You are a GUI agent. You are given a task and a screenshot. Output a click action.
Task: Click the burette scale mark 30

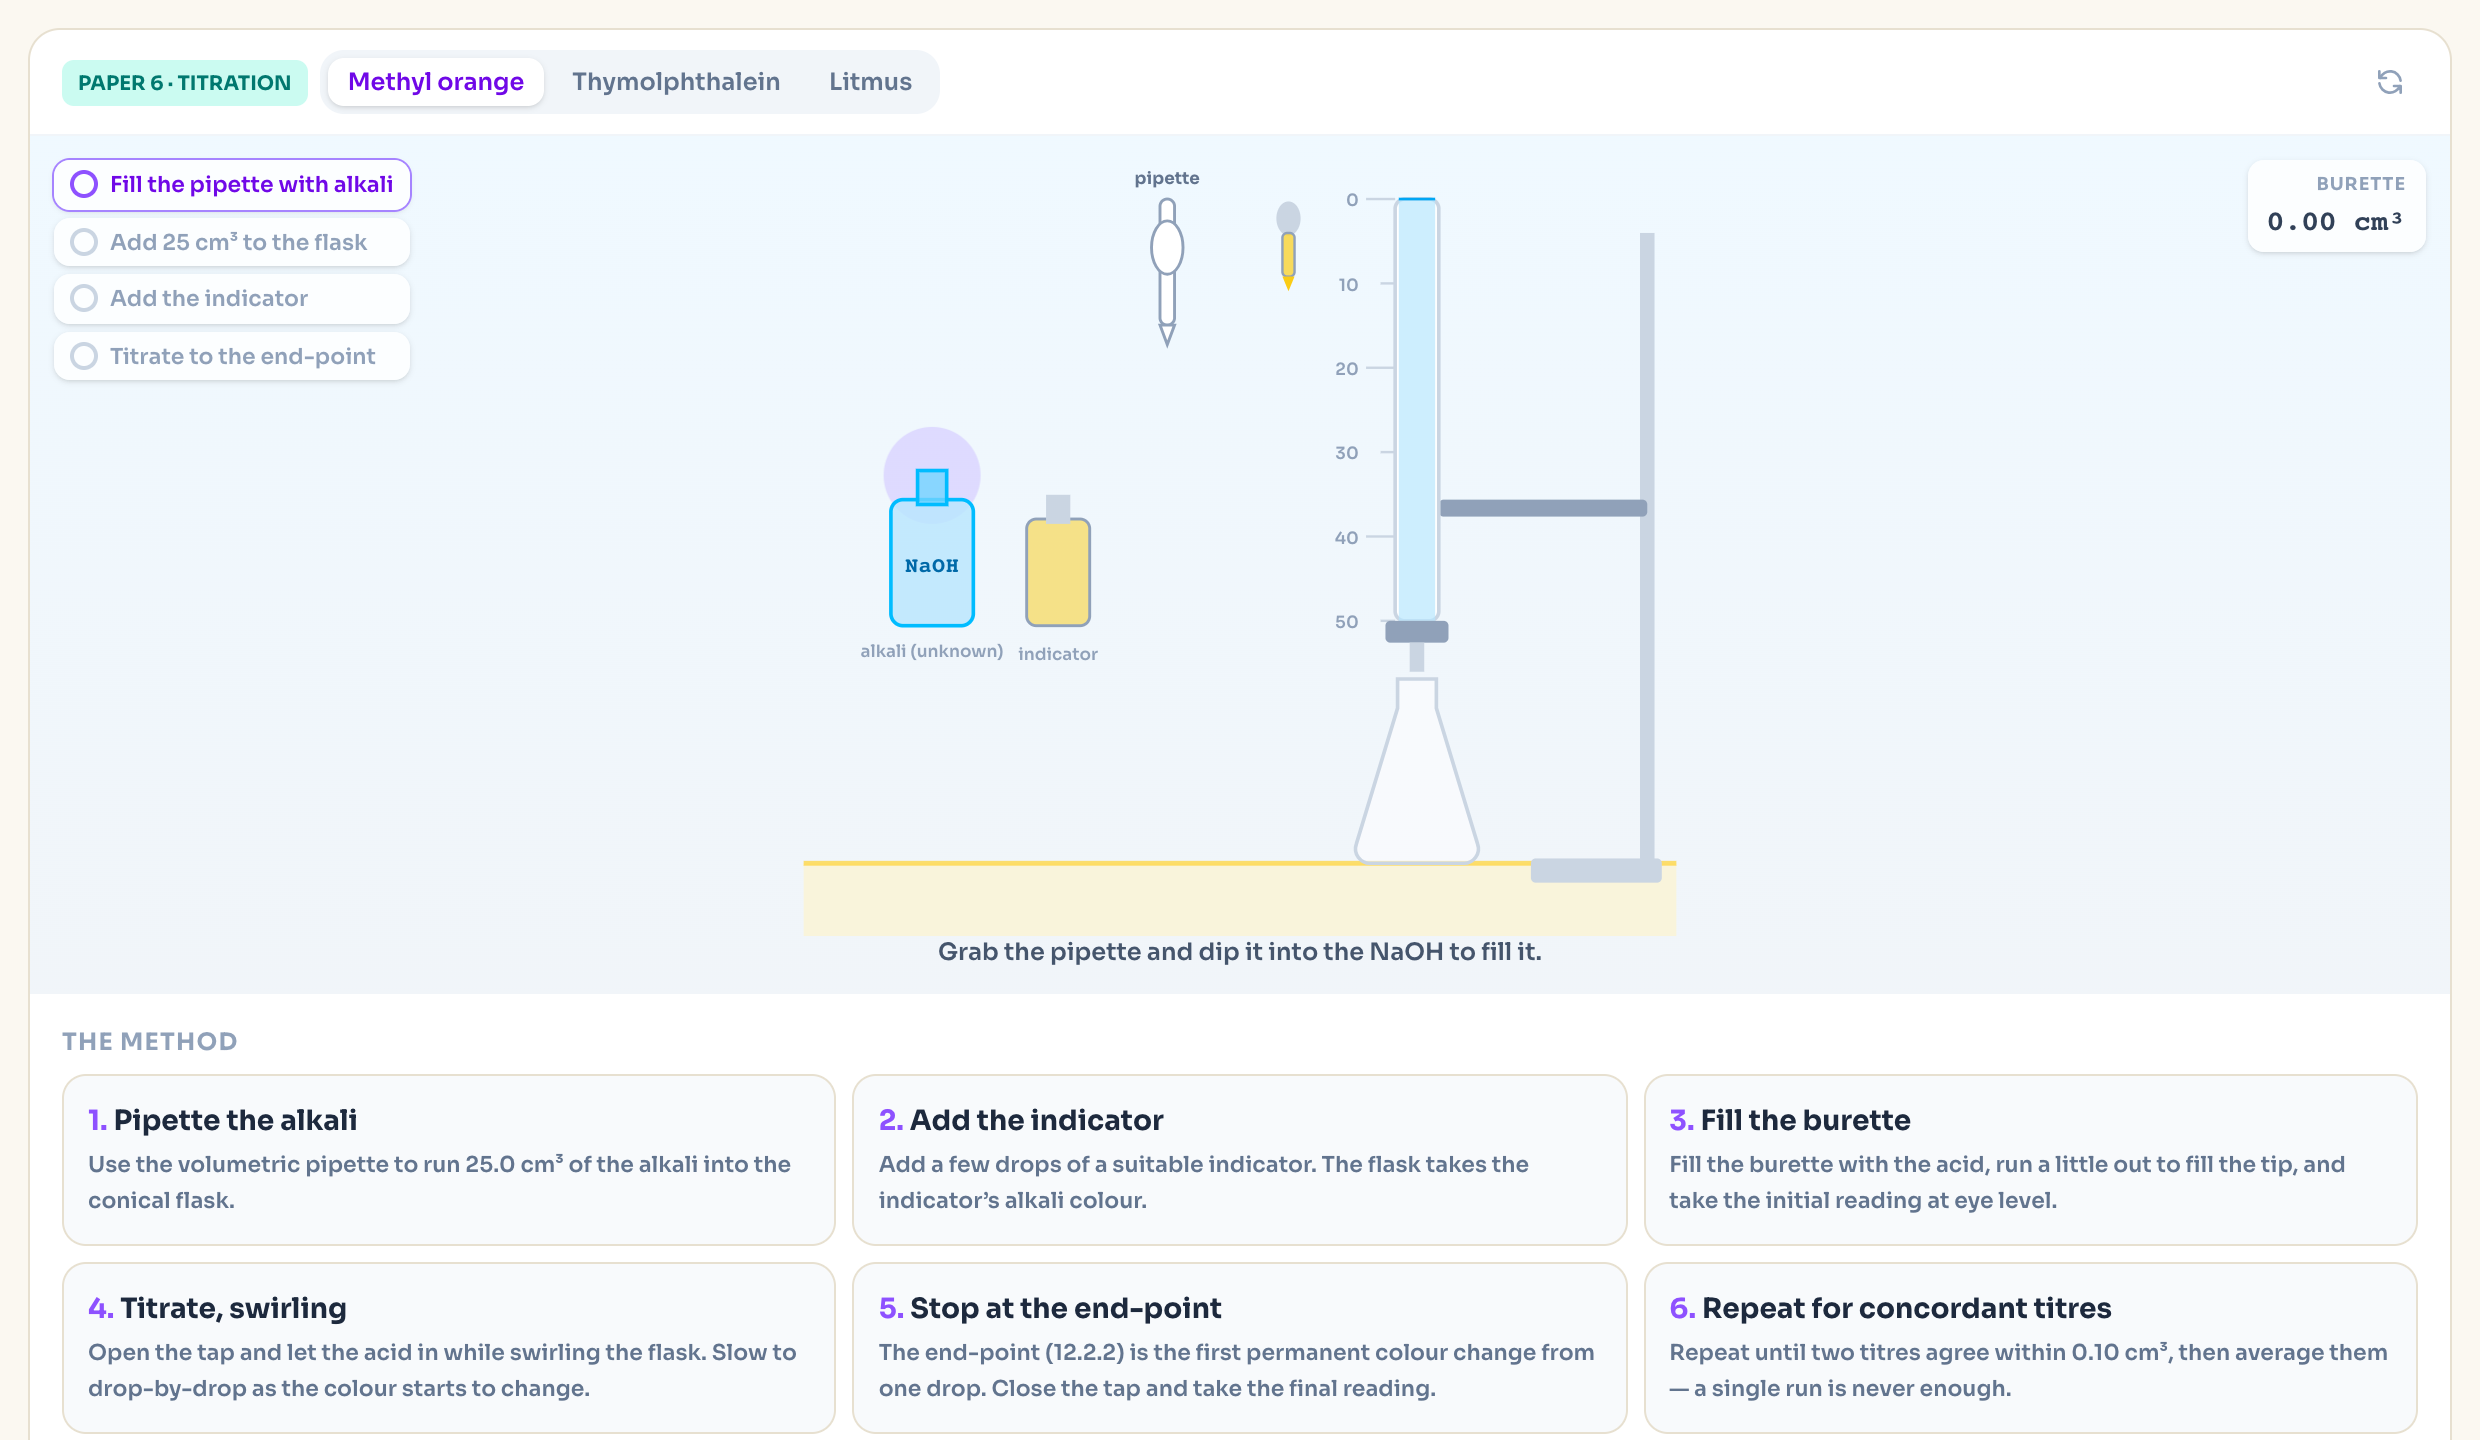coord(1347,453)
